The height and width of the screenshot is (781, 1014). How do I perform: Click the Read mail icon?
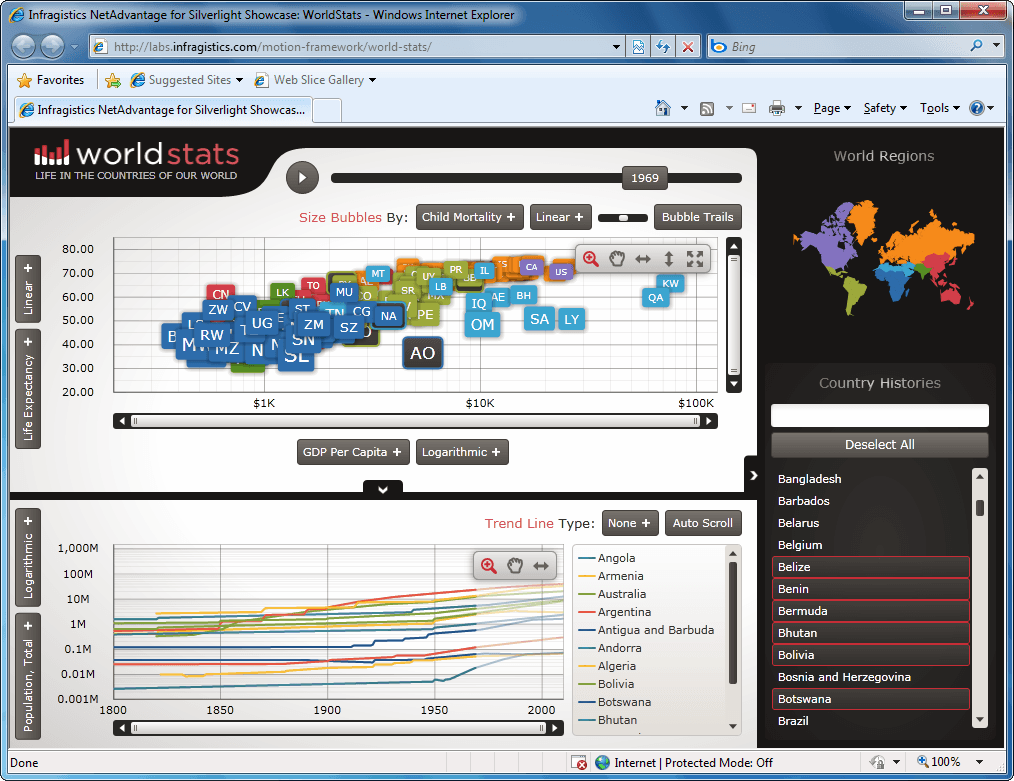pos(749,108)
